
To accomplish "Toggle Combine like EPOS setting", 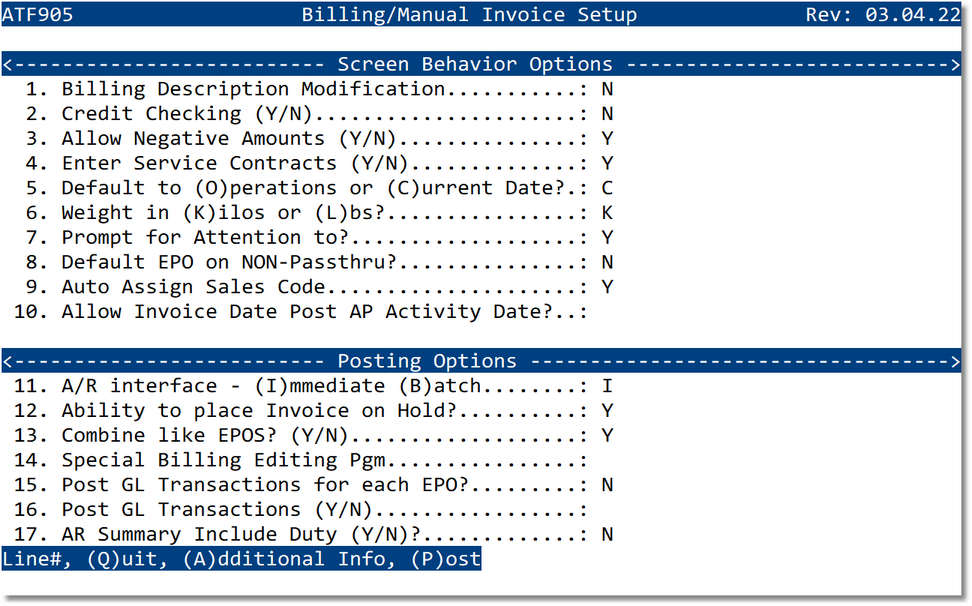I will [x=607, y=435].
